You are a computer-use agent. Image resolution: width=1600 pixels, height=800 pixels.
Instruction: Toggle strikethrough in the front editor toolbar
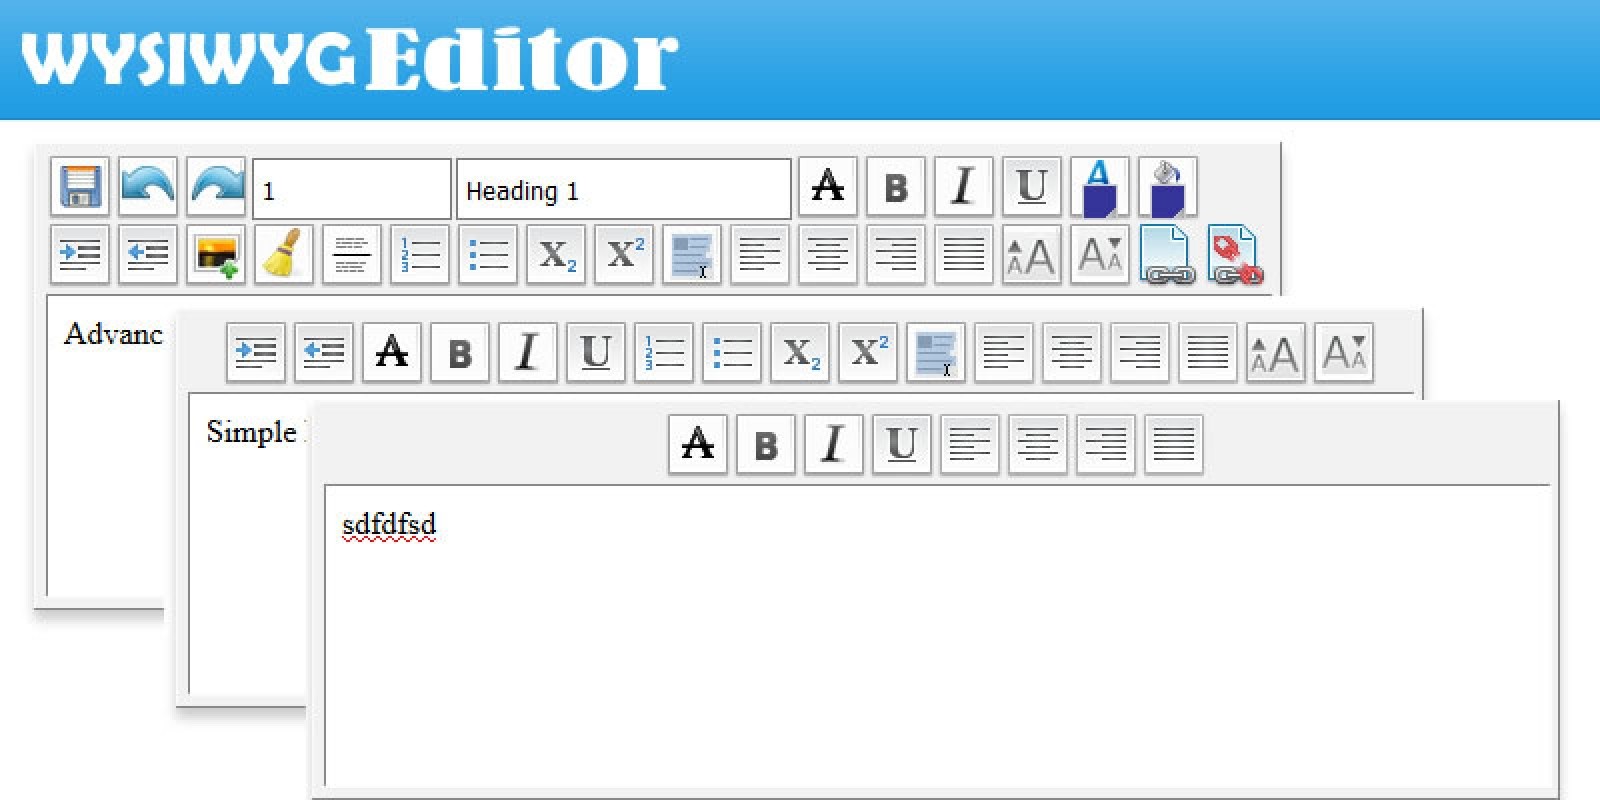698,444
